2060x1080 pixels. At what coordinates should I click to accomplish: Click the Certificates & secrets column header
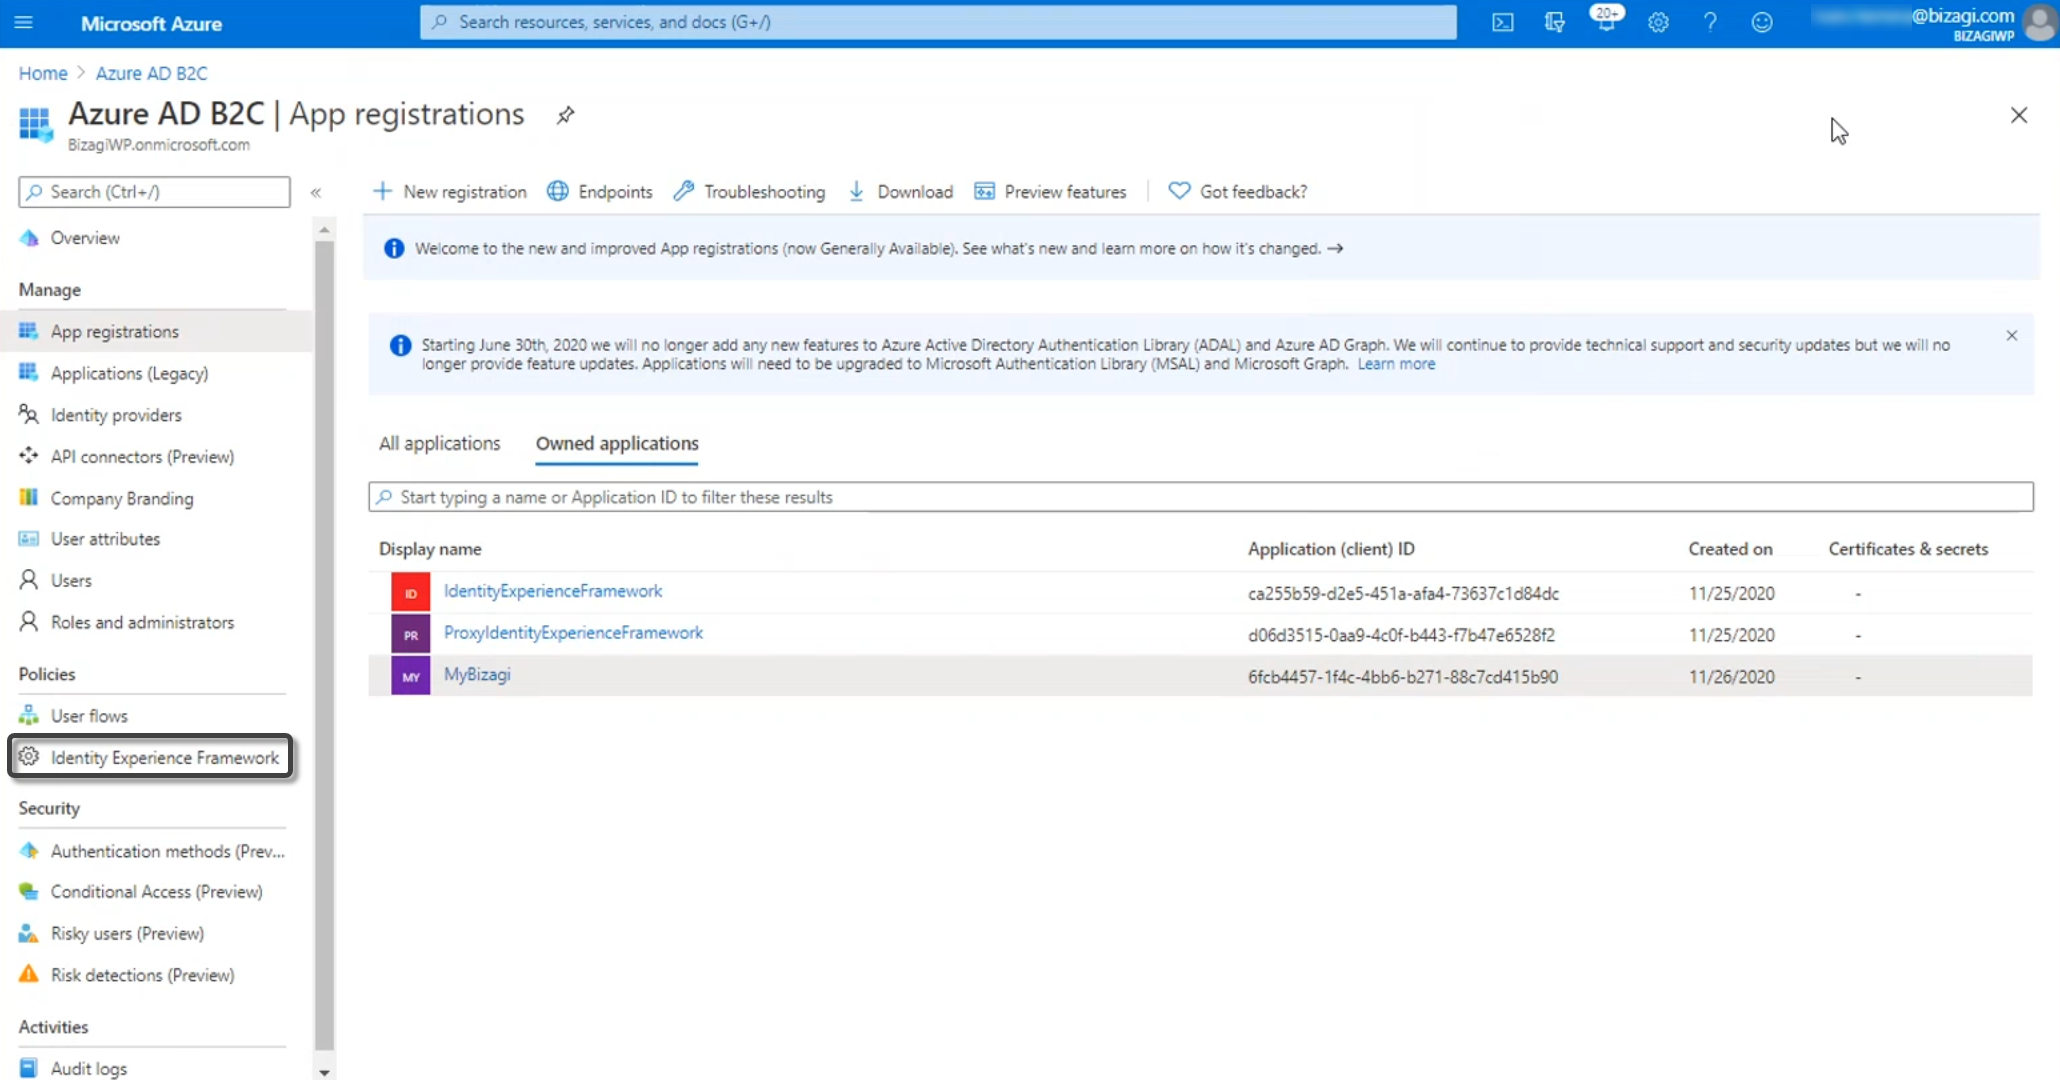[1908, 549]
